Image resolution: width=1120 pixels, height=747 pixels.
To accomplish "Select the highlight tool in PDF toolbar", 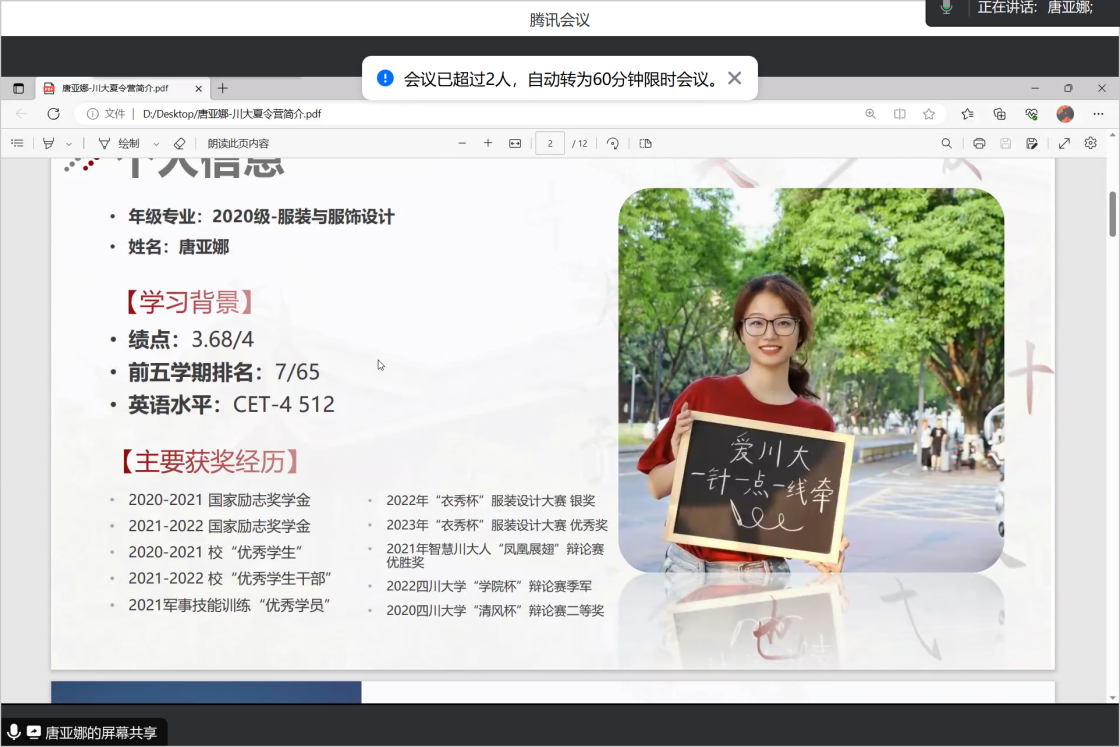I will point(48,144).
